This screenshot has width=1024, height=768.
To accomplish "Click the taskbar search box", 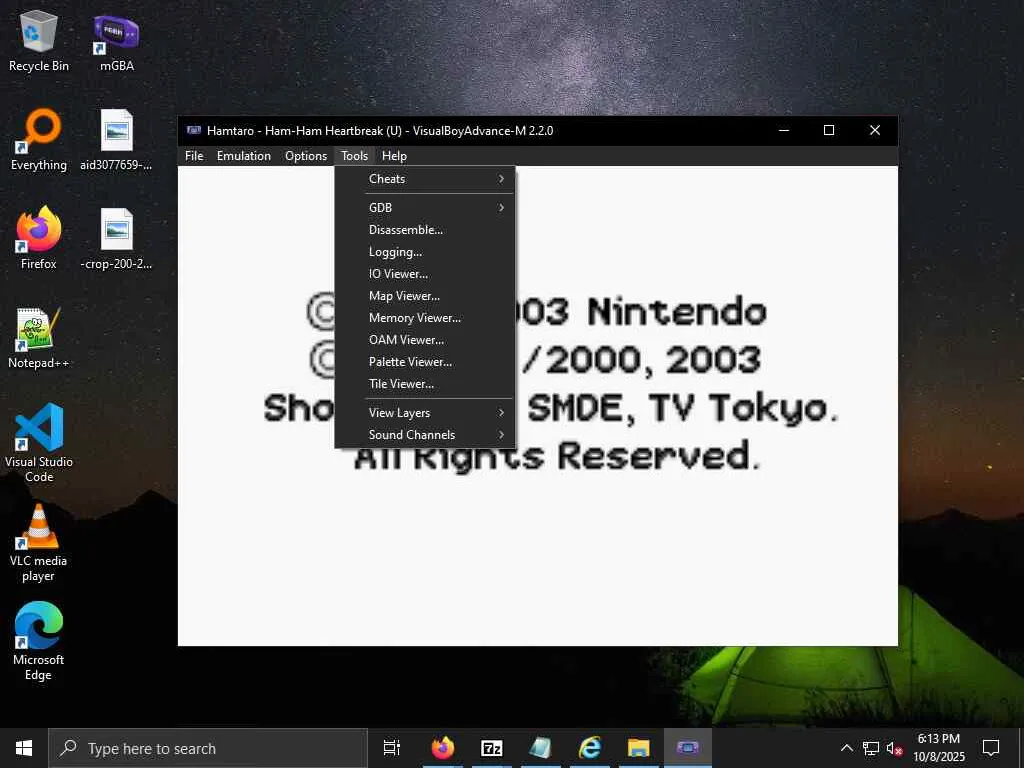I will (x=208, y=748).
